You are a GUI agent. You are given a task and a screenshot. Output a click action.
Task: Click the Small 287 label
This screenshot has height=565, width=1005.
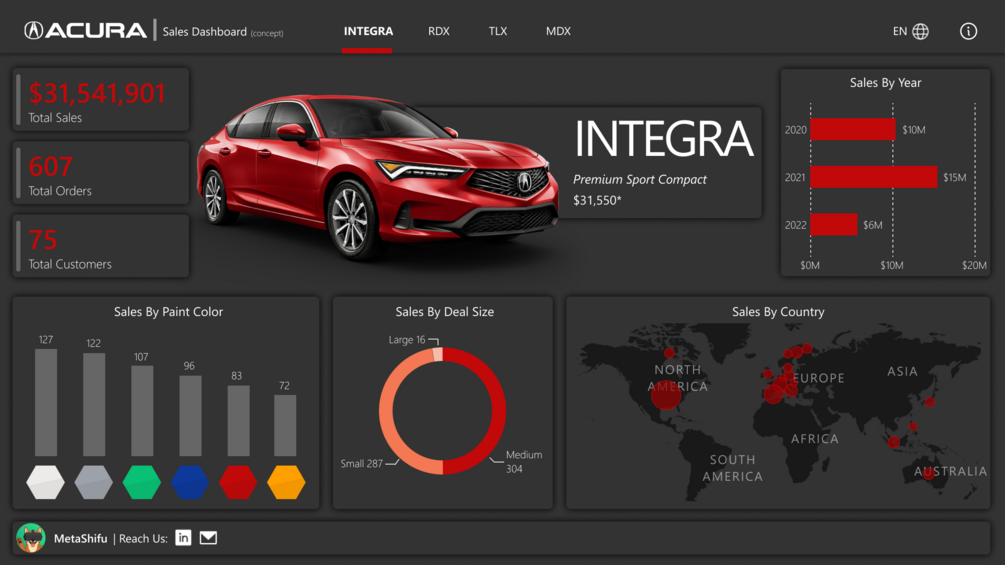(361, 463)
